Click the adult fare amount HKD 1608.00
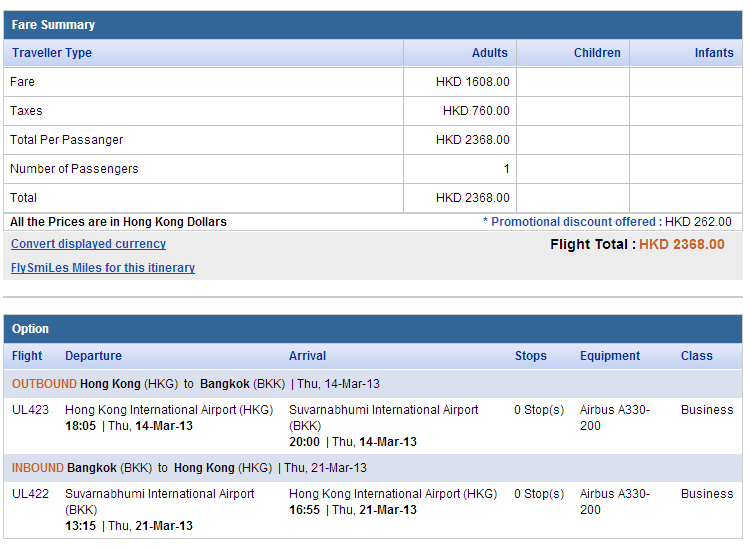This screenshot has width=750, height=549. 472,82
